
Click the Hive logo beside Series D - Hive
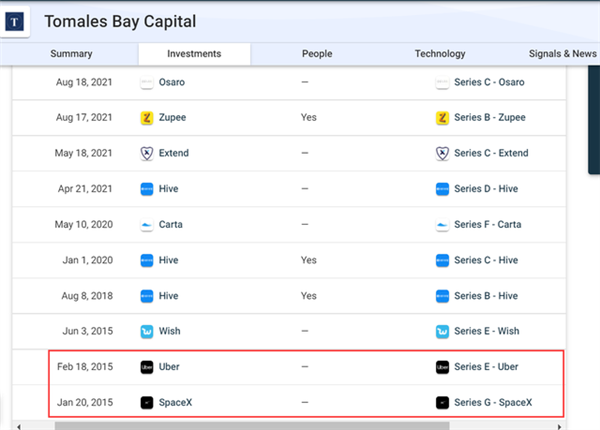[442, 189]
